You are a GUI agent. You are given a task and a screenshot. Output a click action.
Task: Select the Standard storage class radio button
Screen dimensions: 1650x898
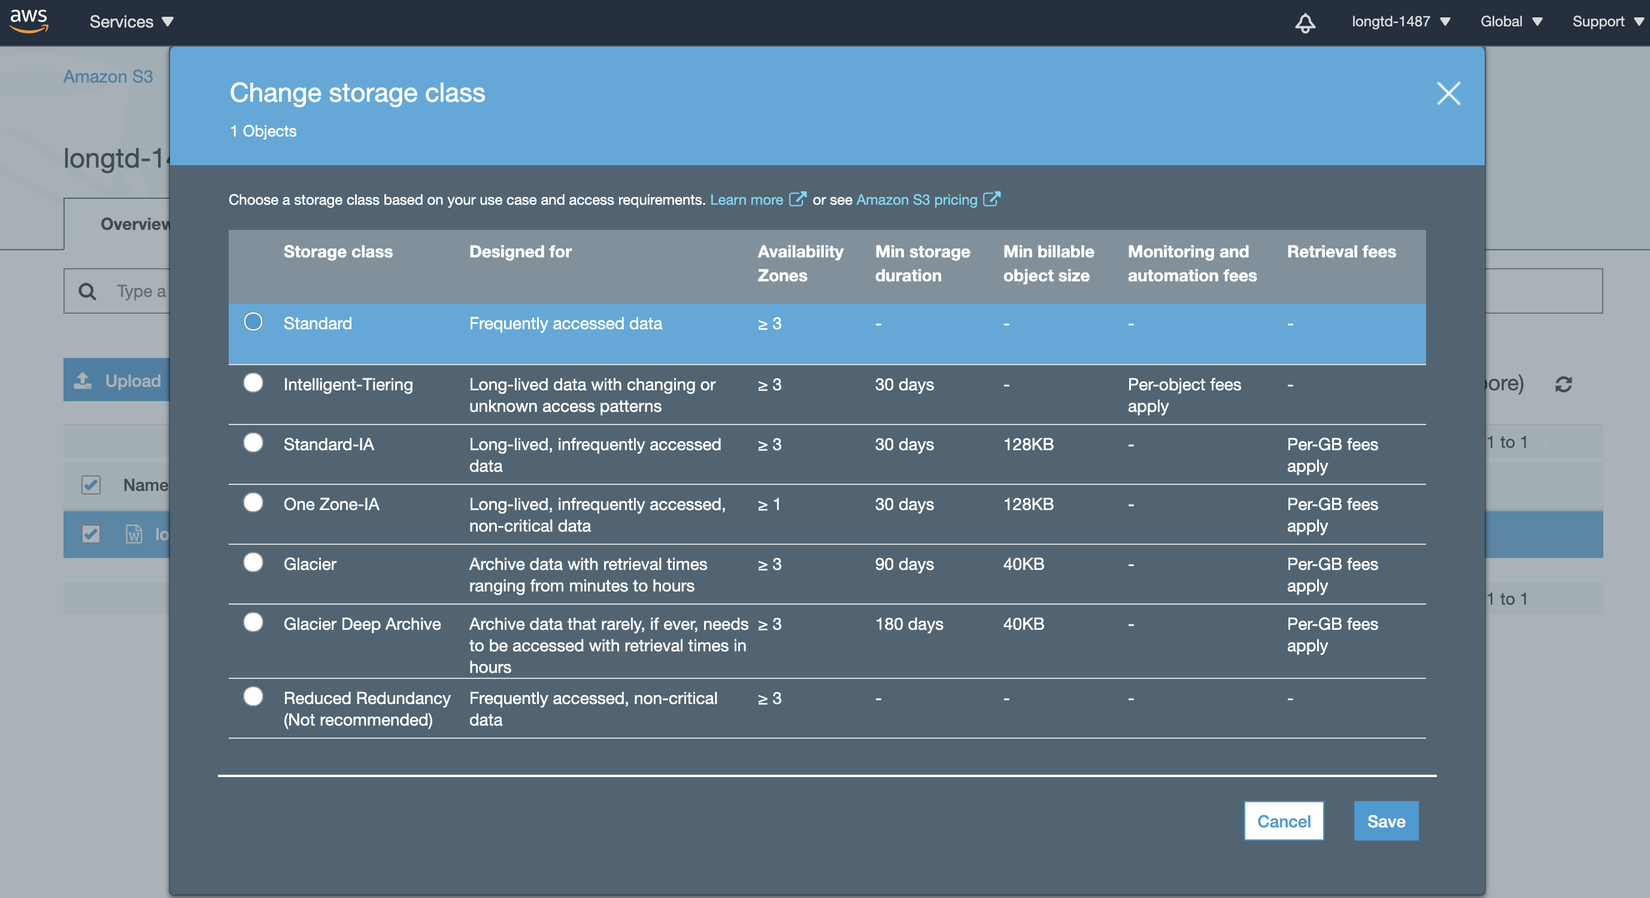tap(253, 322)
